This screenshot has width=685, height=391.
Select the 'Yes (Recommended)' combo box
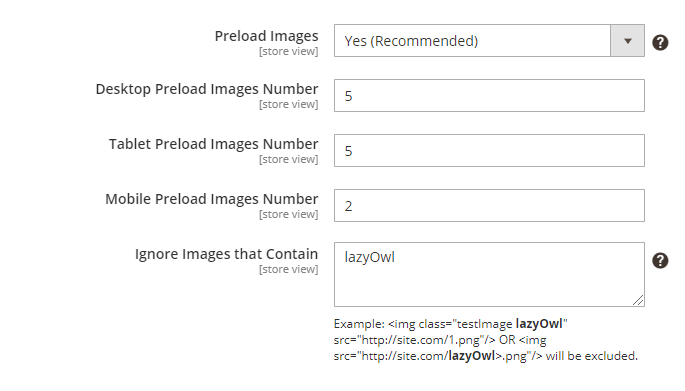pyautogui.click(x=489, y=41)
